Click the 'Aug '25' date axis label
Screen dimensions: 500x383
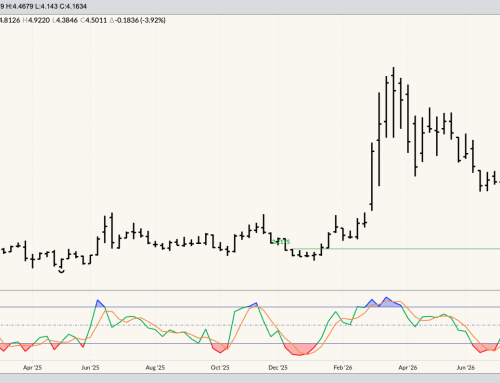[x=155, y=368]
